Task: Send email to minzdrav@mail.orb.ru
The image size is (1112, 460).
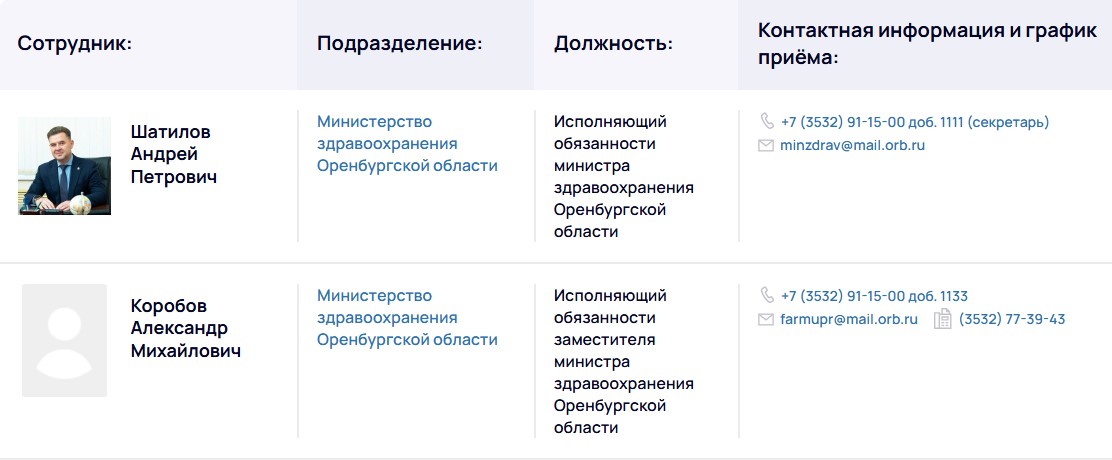Action: pyautogui.click(x=853, y=146)
